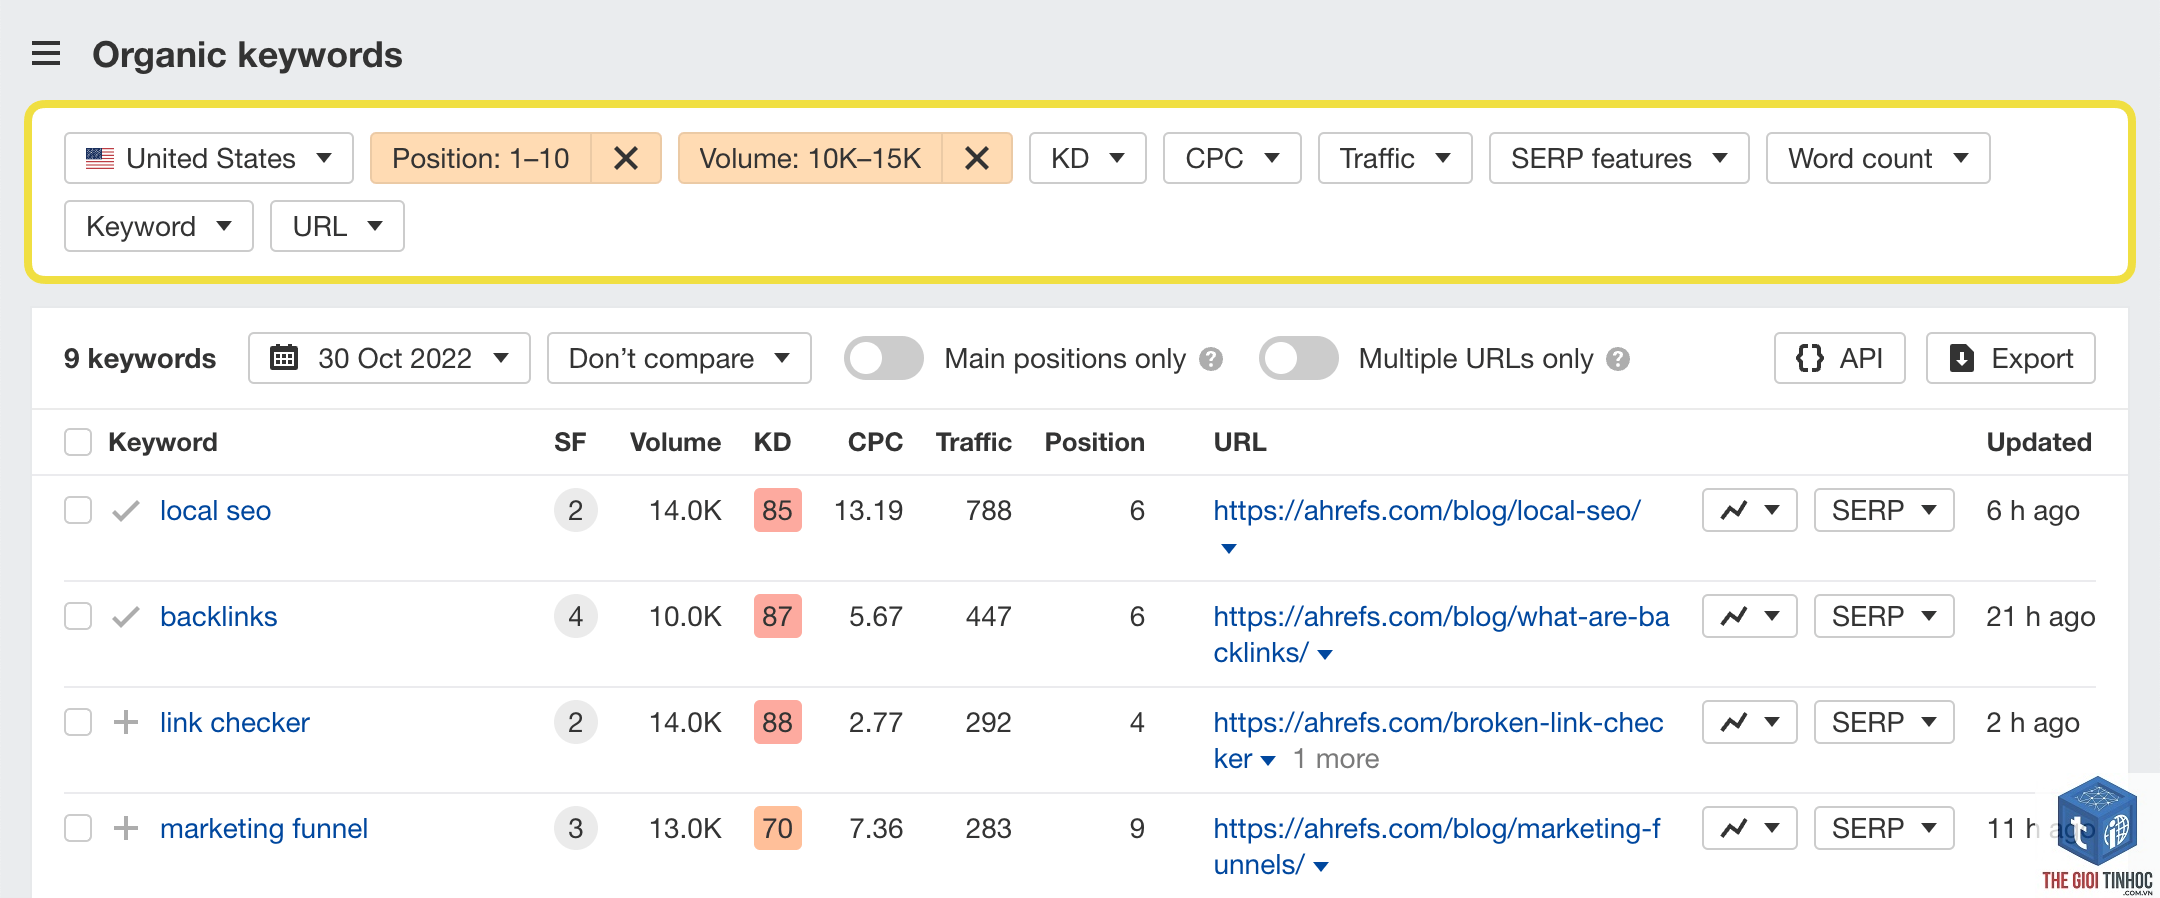Click checkmark icon beside backlinks
This screenshot has height=898, width=2160.
click(x=126, y=617)
